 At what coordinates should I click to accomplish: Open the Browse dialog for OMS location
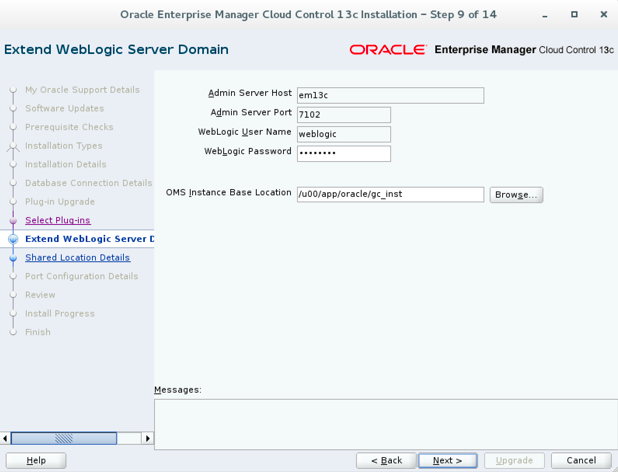point(516,195)
